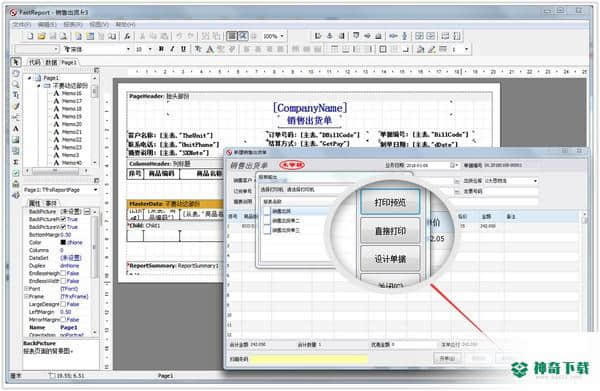Screen dimensions: 600x391
Task: Click the font color A icon
Action: pos(210,49)
